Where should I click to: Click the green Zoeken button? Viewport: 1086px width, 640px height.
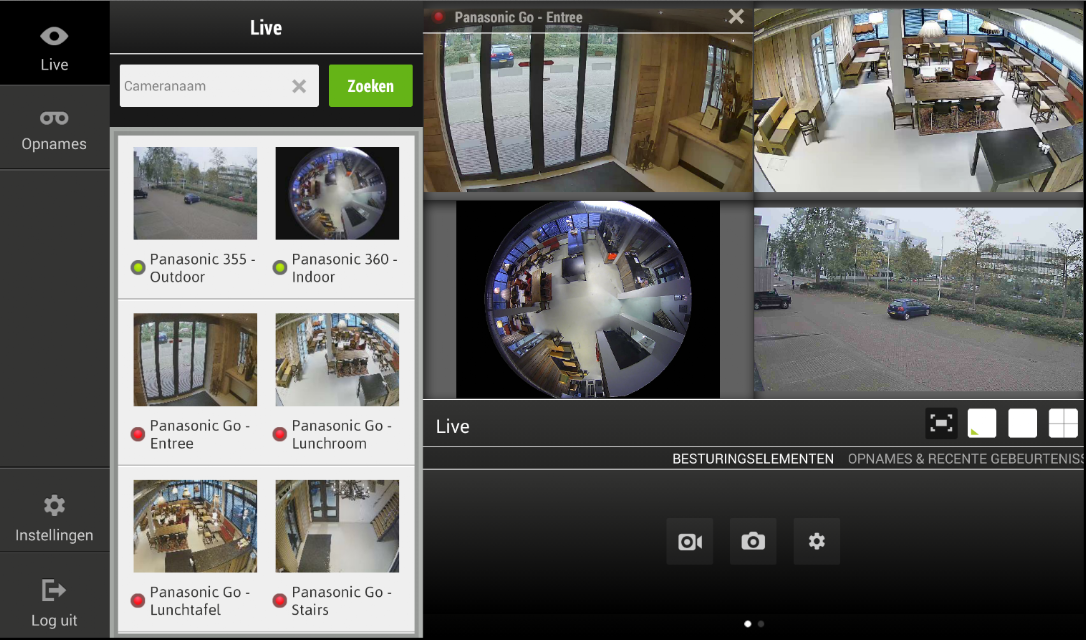pyautogui.click(x=371, y=86)
